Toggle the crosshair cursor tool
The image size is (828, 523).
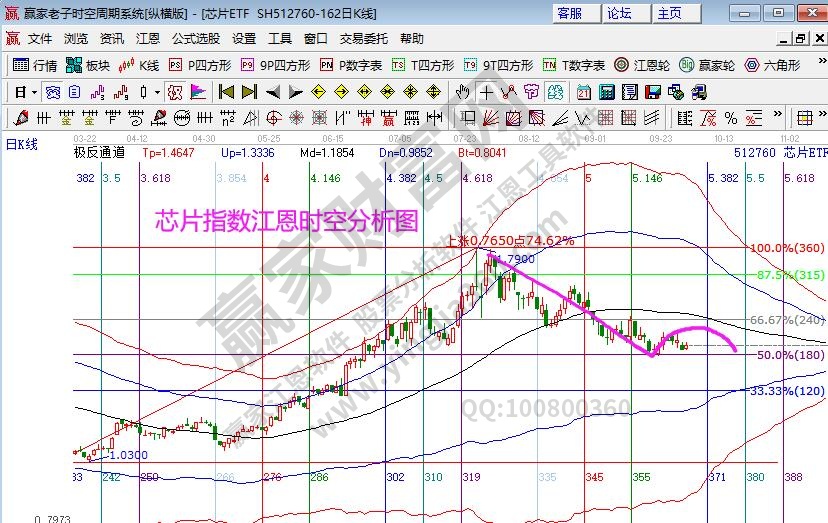pyautogui.click(x=485, y=92)
